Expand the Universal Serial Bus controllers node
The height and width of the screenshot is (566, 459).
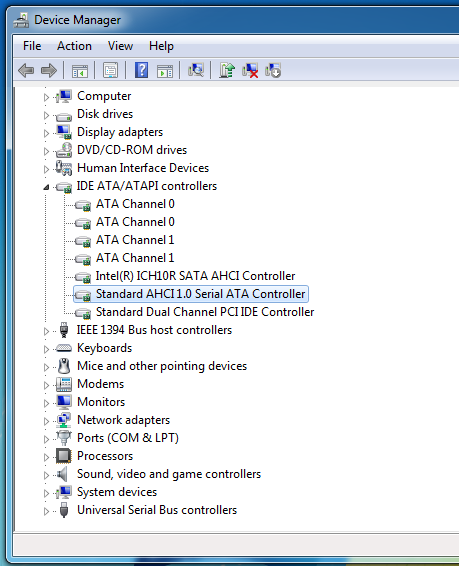pos(46,511)
